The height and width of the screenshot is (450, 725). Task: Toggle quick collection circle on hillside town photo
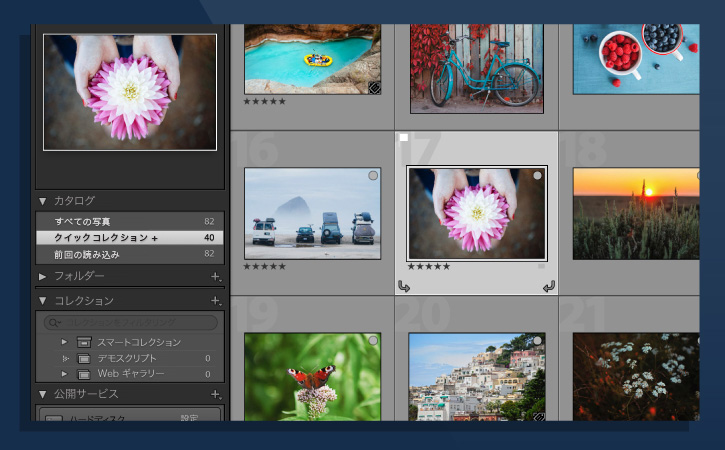pyautogui.click(x=537, y=340)
